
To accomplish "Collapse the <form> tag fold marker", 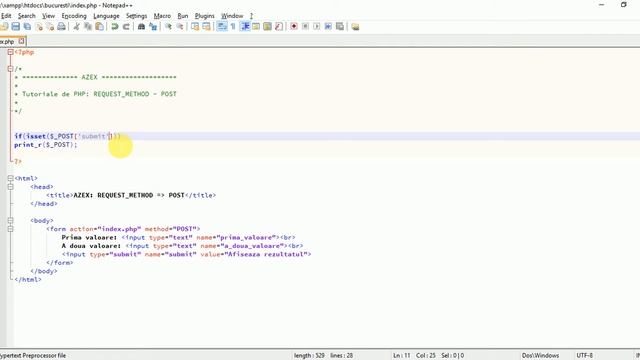I will pos(11,229).
